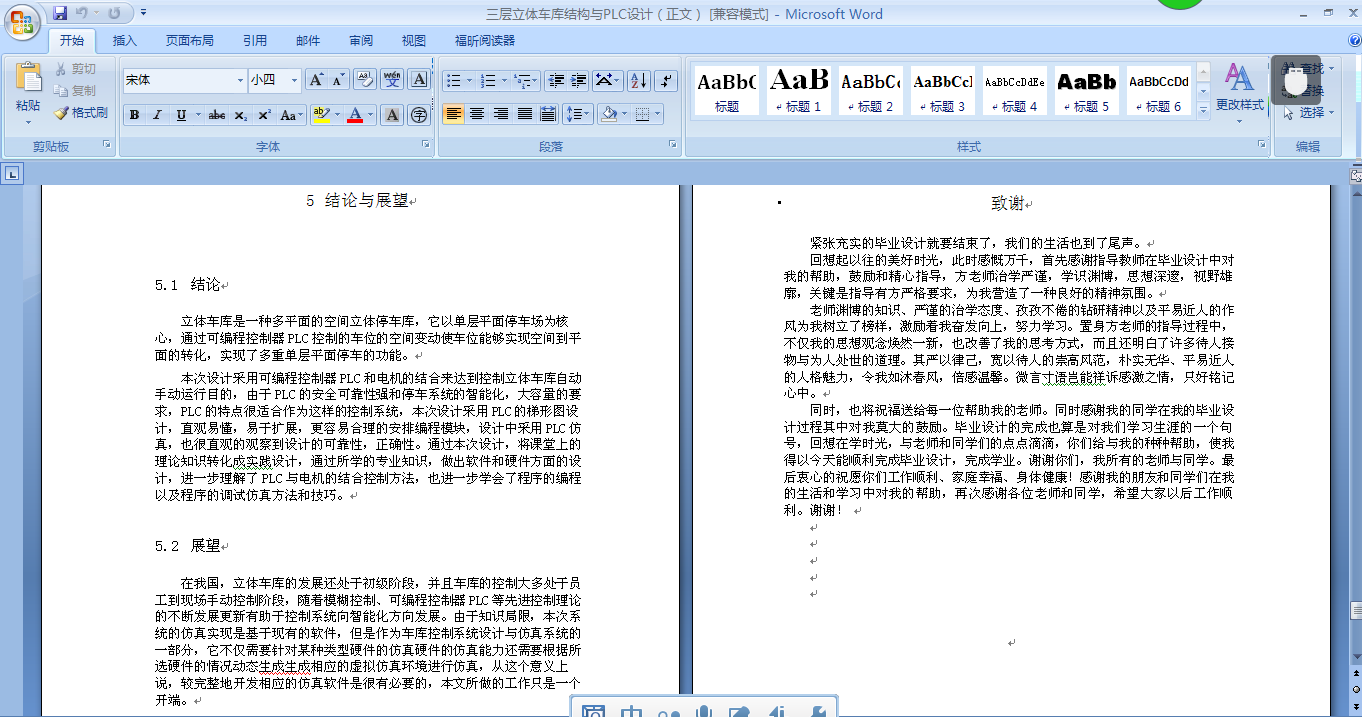Clear formatting with the eraser icon
This screenshot has height=717, width=1362.
364,80
